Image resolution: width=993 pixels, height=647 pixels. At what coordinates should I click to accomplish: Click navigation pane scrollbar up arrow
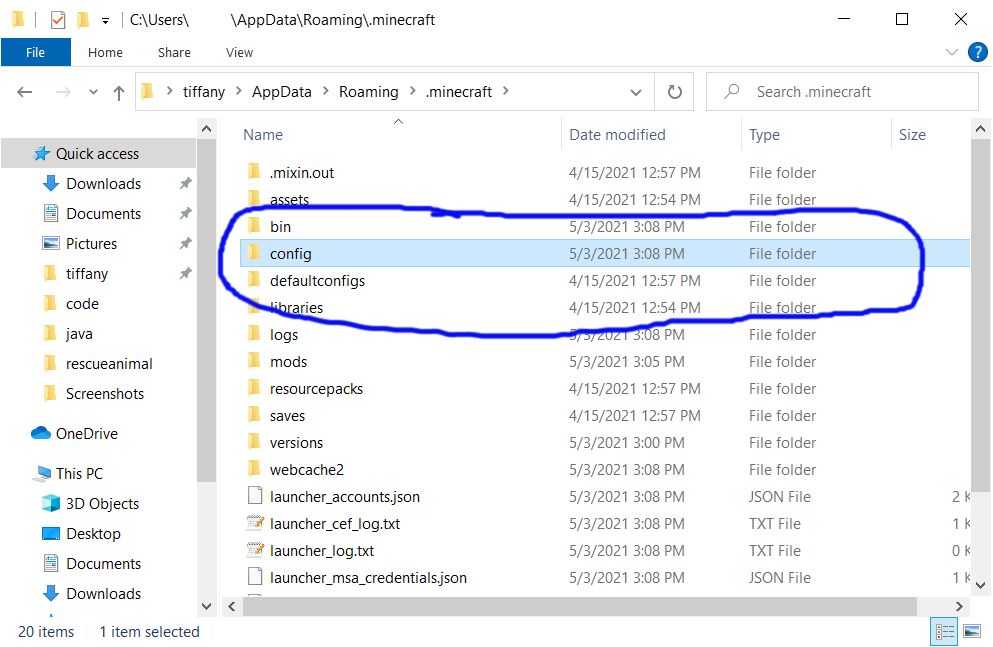pyautogui.click(x=206, y=129)
